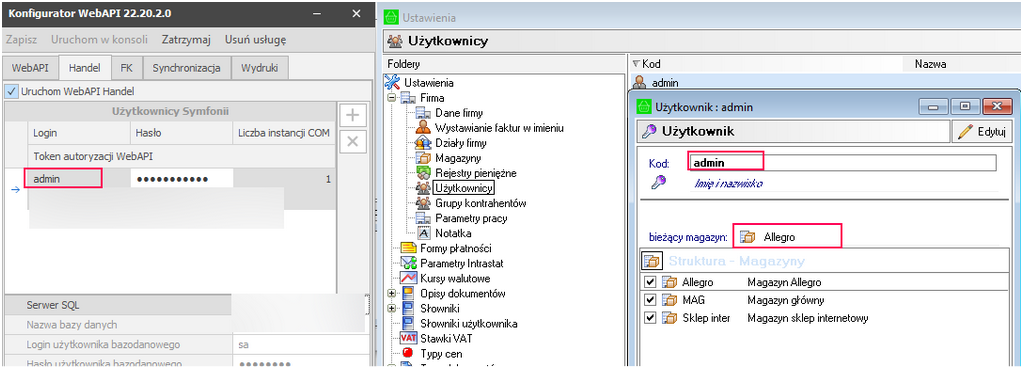The height and width of the screenshot is (367, 1021).
Task: Click the Kursy walutowe chart icon
Action: point(409,279)
